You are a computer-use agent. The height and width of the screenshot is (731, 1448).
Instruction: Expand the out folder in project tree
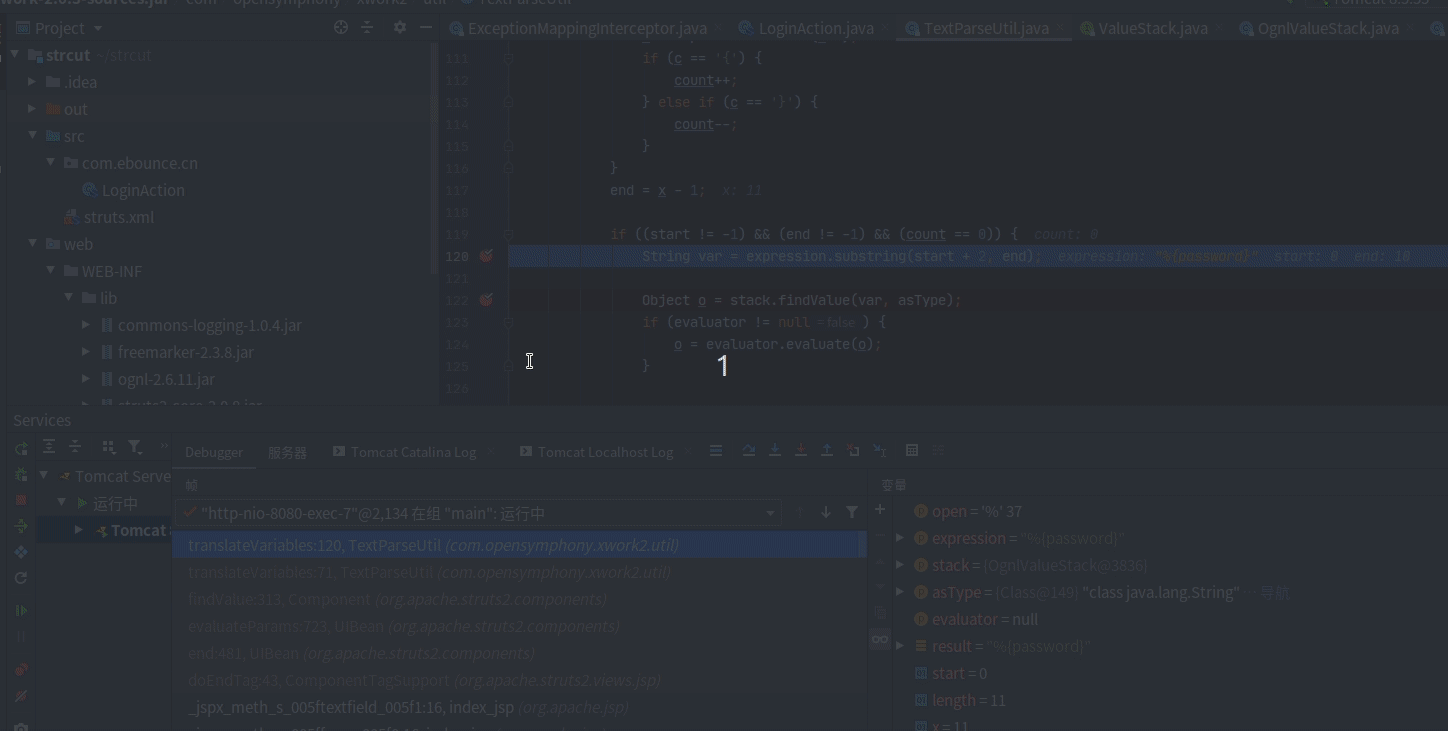[x=33, y=109]
